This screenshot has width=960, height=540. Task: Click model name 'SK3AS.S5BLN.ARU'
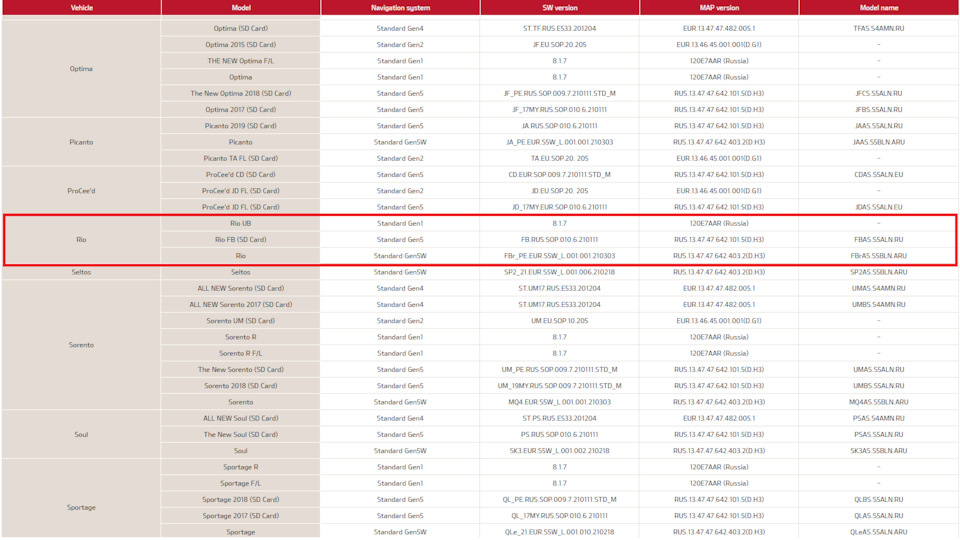tap(879, 451)
